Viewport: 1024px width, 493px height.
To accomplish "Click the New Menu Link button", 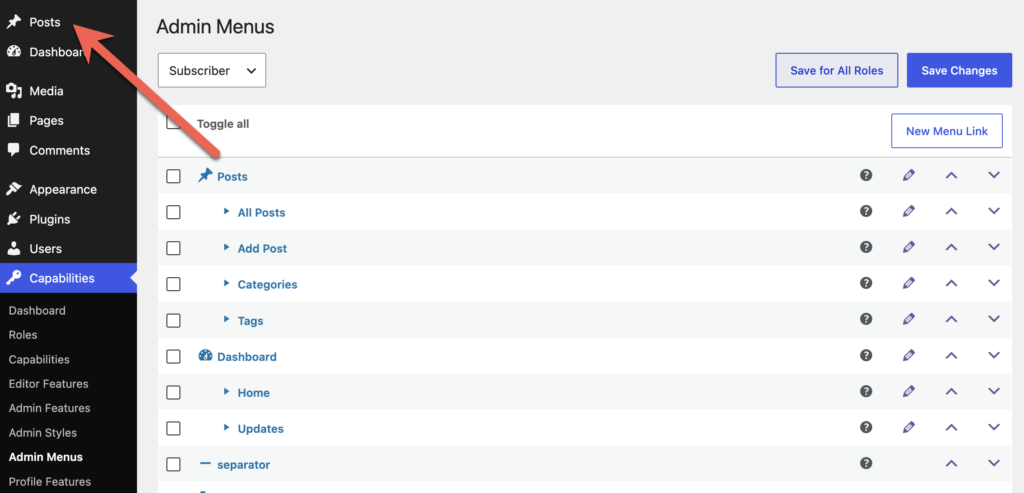I will 947,131.
